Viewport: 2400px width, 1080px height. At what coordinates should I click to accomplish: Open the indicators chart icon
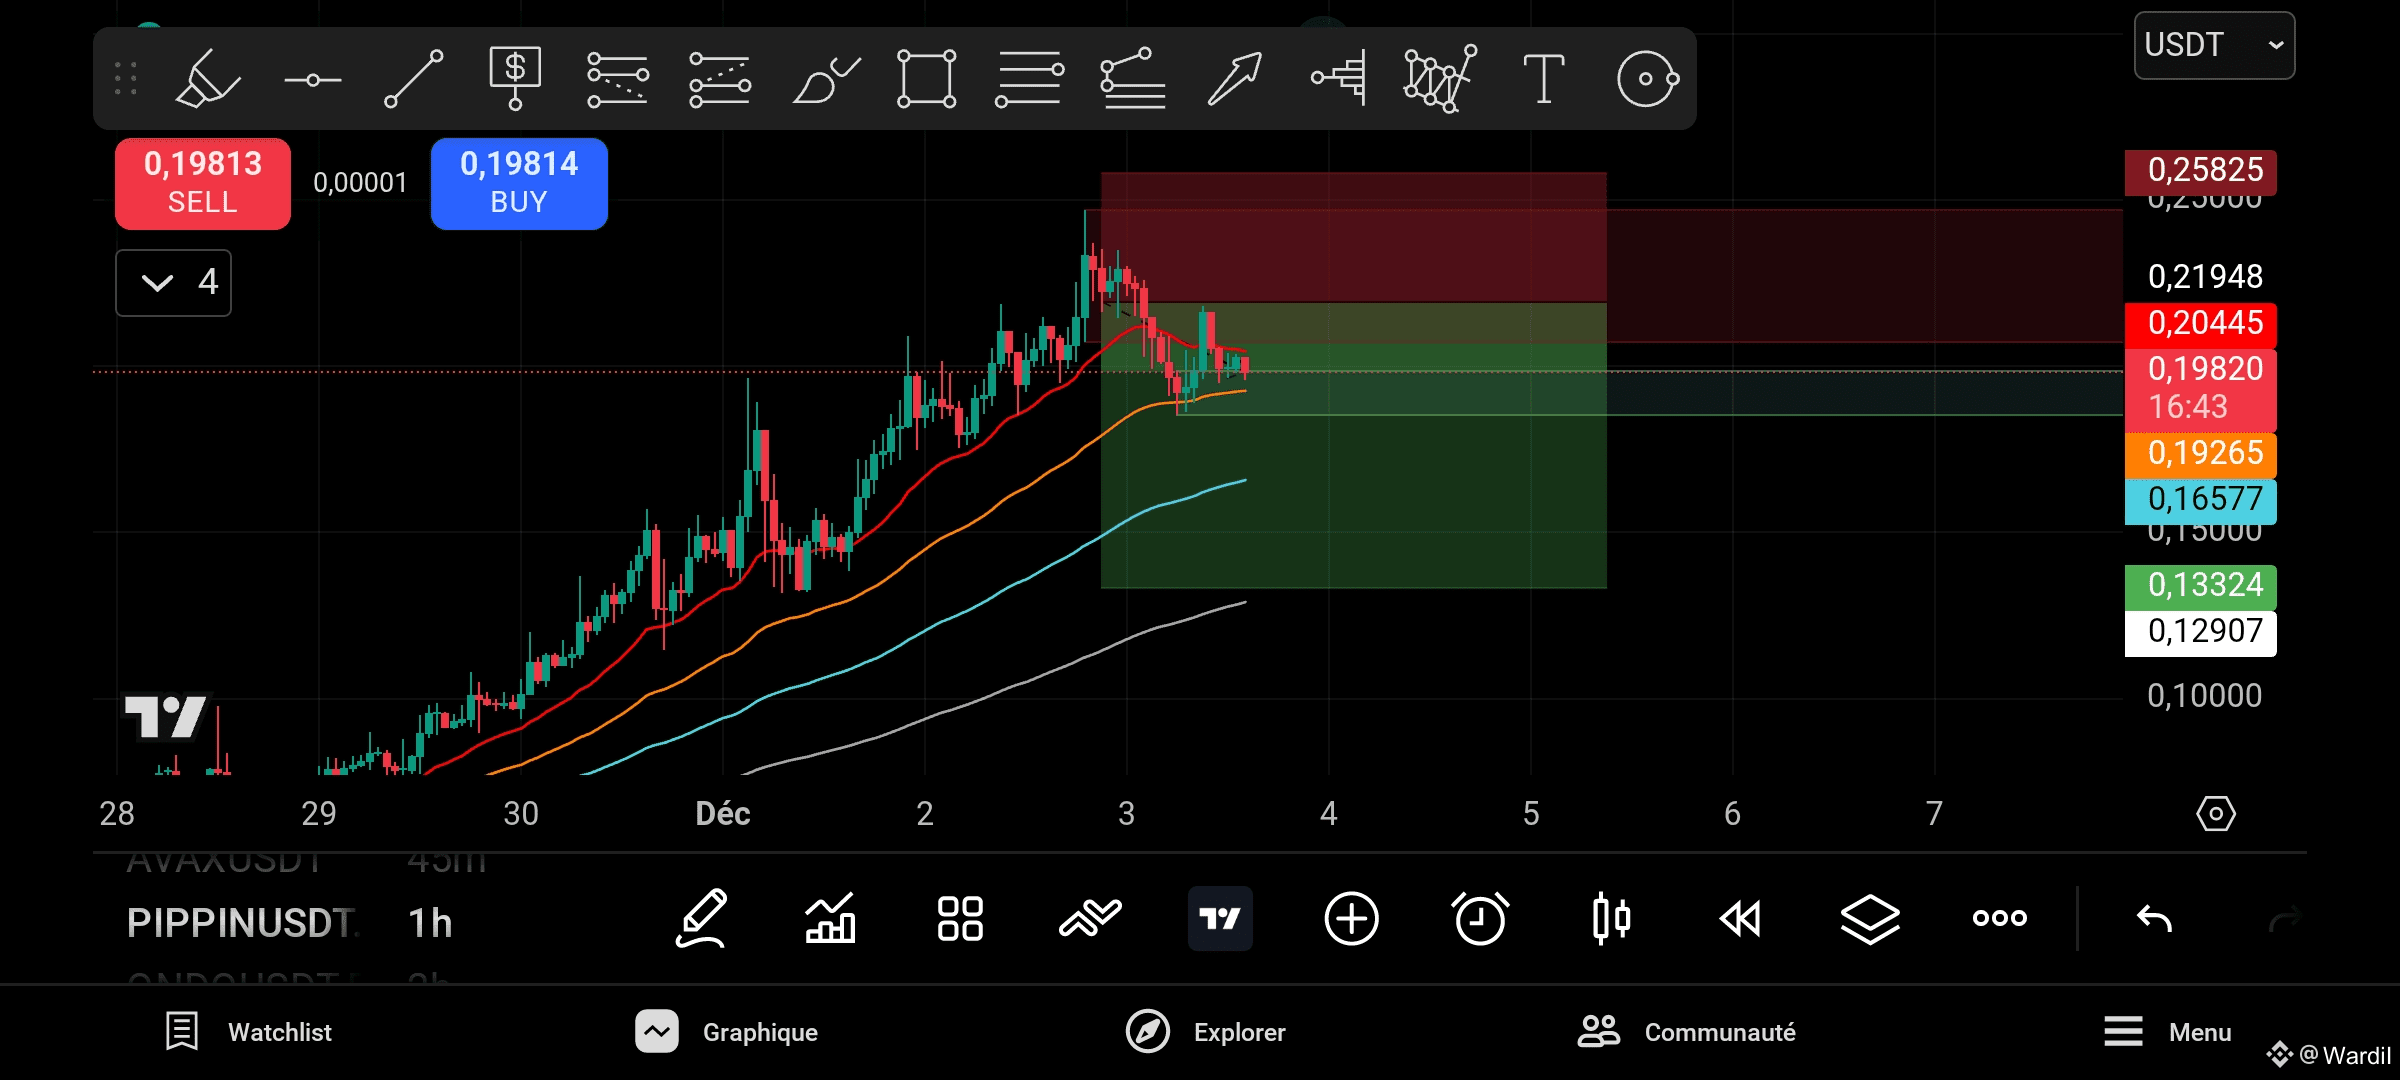pos(830,918)
